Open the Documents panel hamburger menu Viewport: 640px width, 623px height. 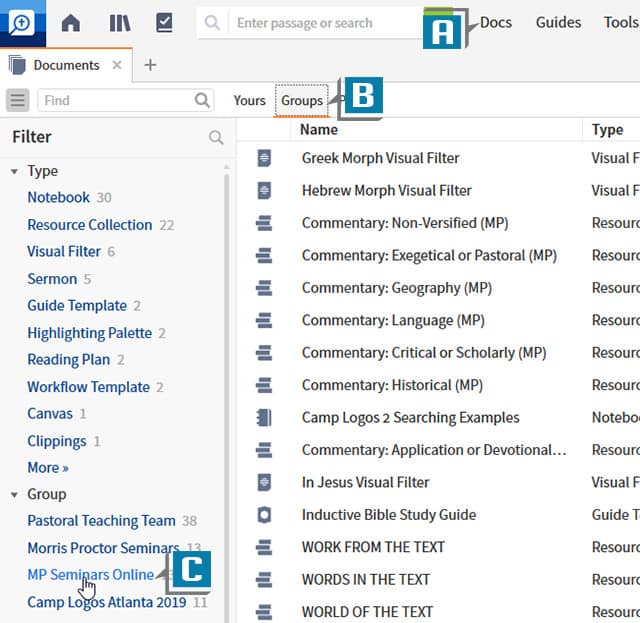pos(18,100)
